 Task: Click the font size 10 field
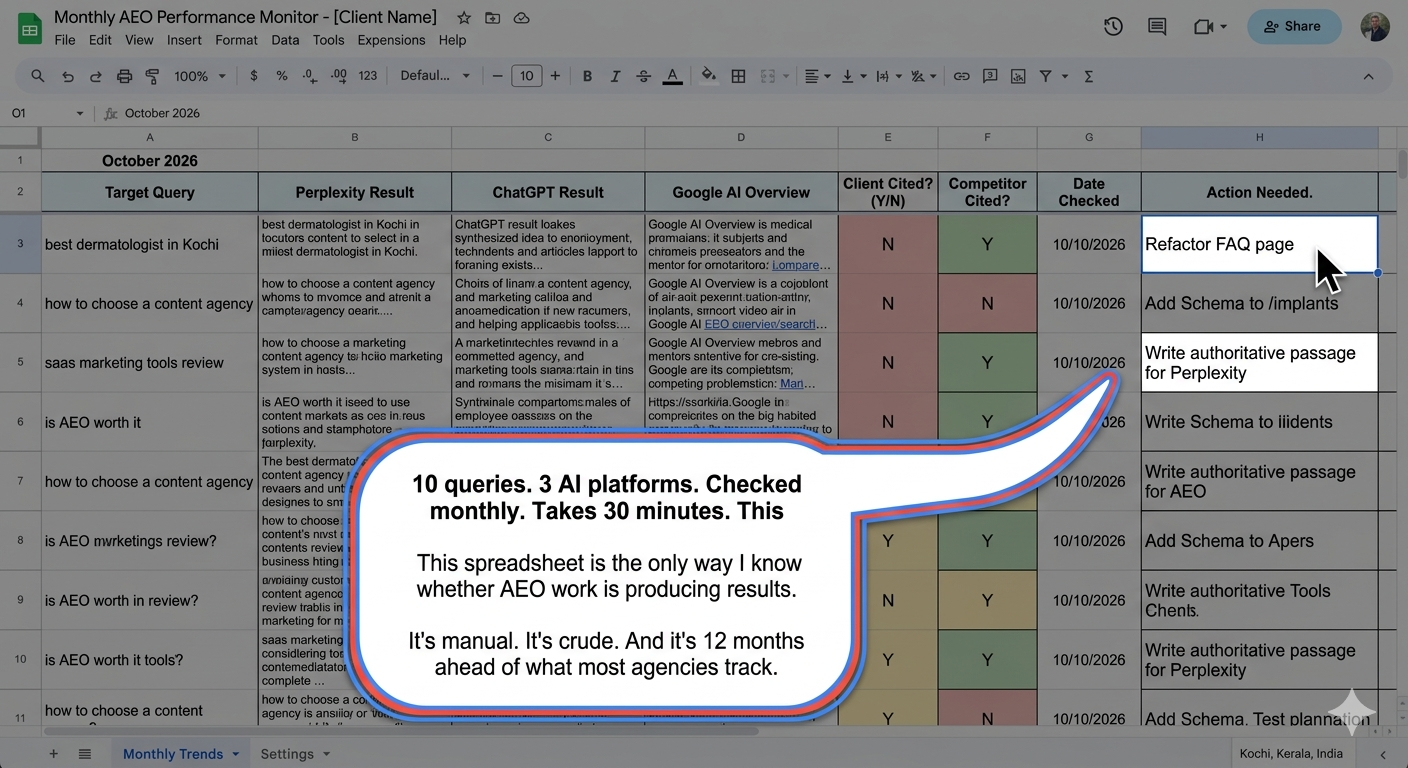click(526, 76)
